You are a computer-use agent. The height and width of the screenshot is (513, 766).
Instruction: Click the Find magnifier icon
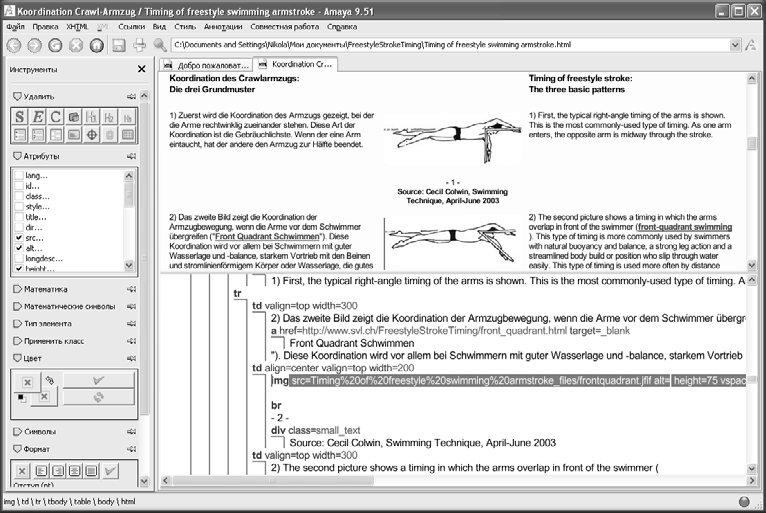[x=160, y=45]
